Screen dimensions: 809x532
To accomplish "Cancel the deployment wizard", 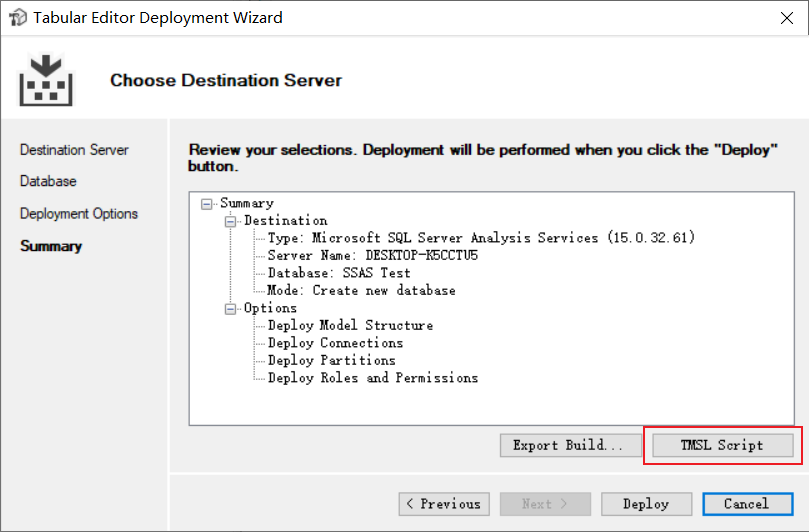I will pos(748,504).
